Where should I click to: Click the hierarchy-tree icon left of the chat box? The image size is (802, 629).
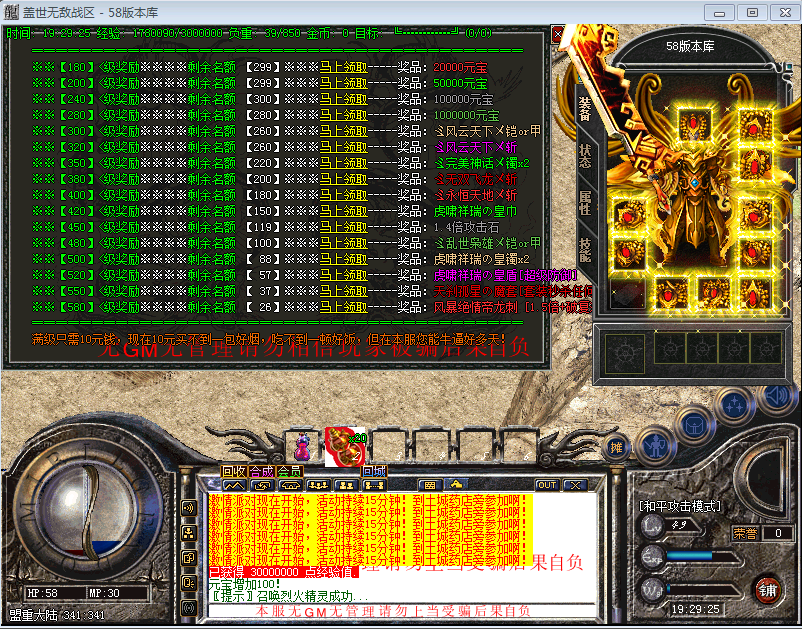coord(189,533)
